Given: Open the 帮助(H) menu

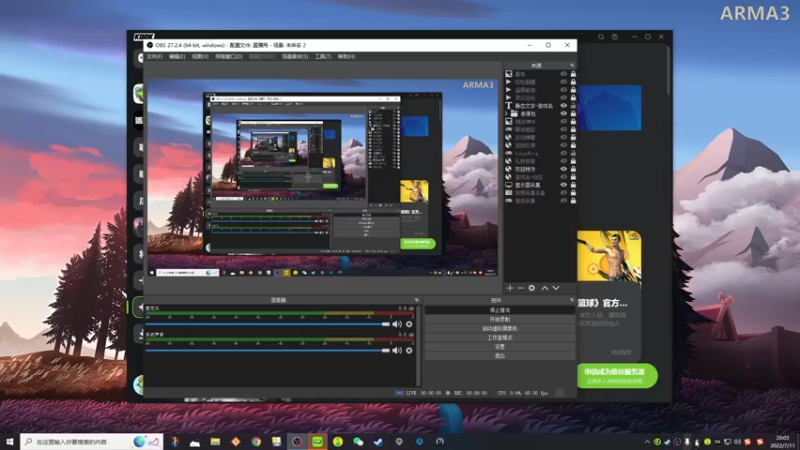Looking at the screenshot, I should [346, 57].
